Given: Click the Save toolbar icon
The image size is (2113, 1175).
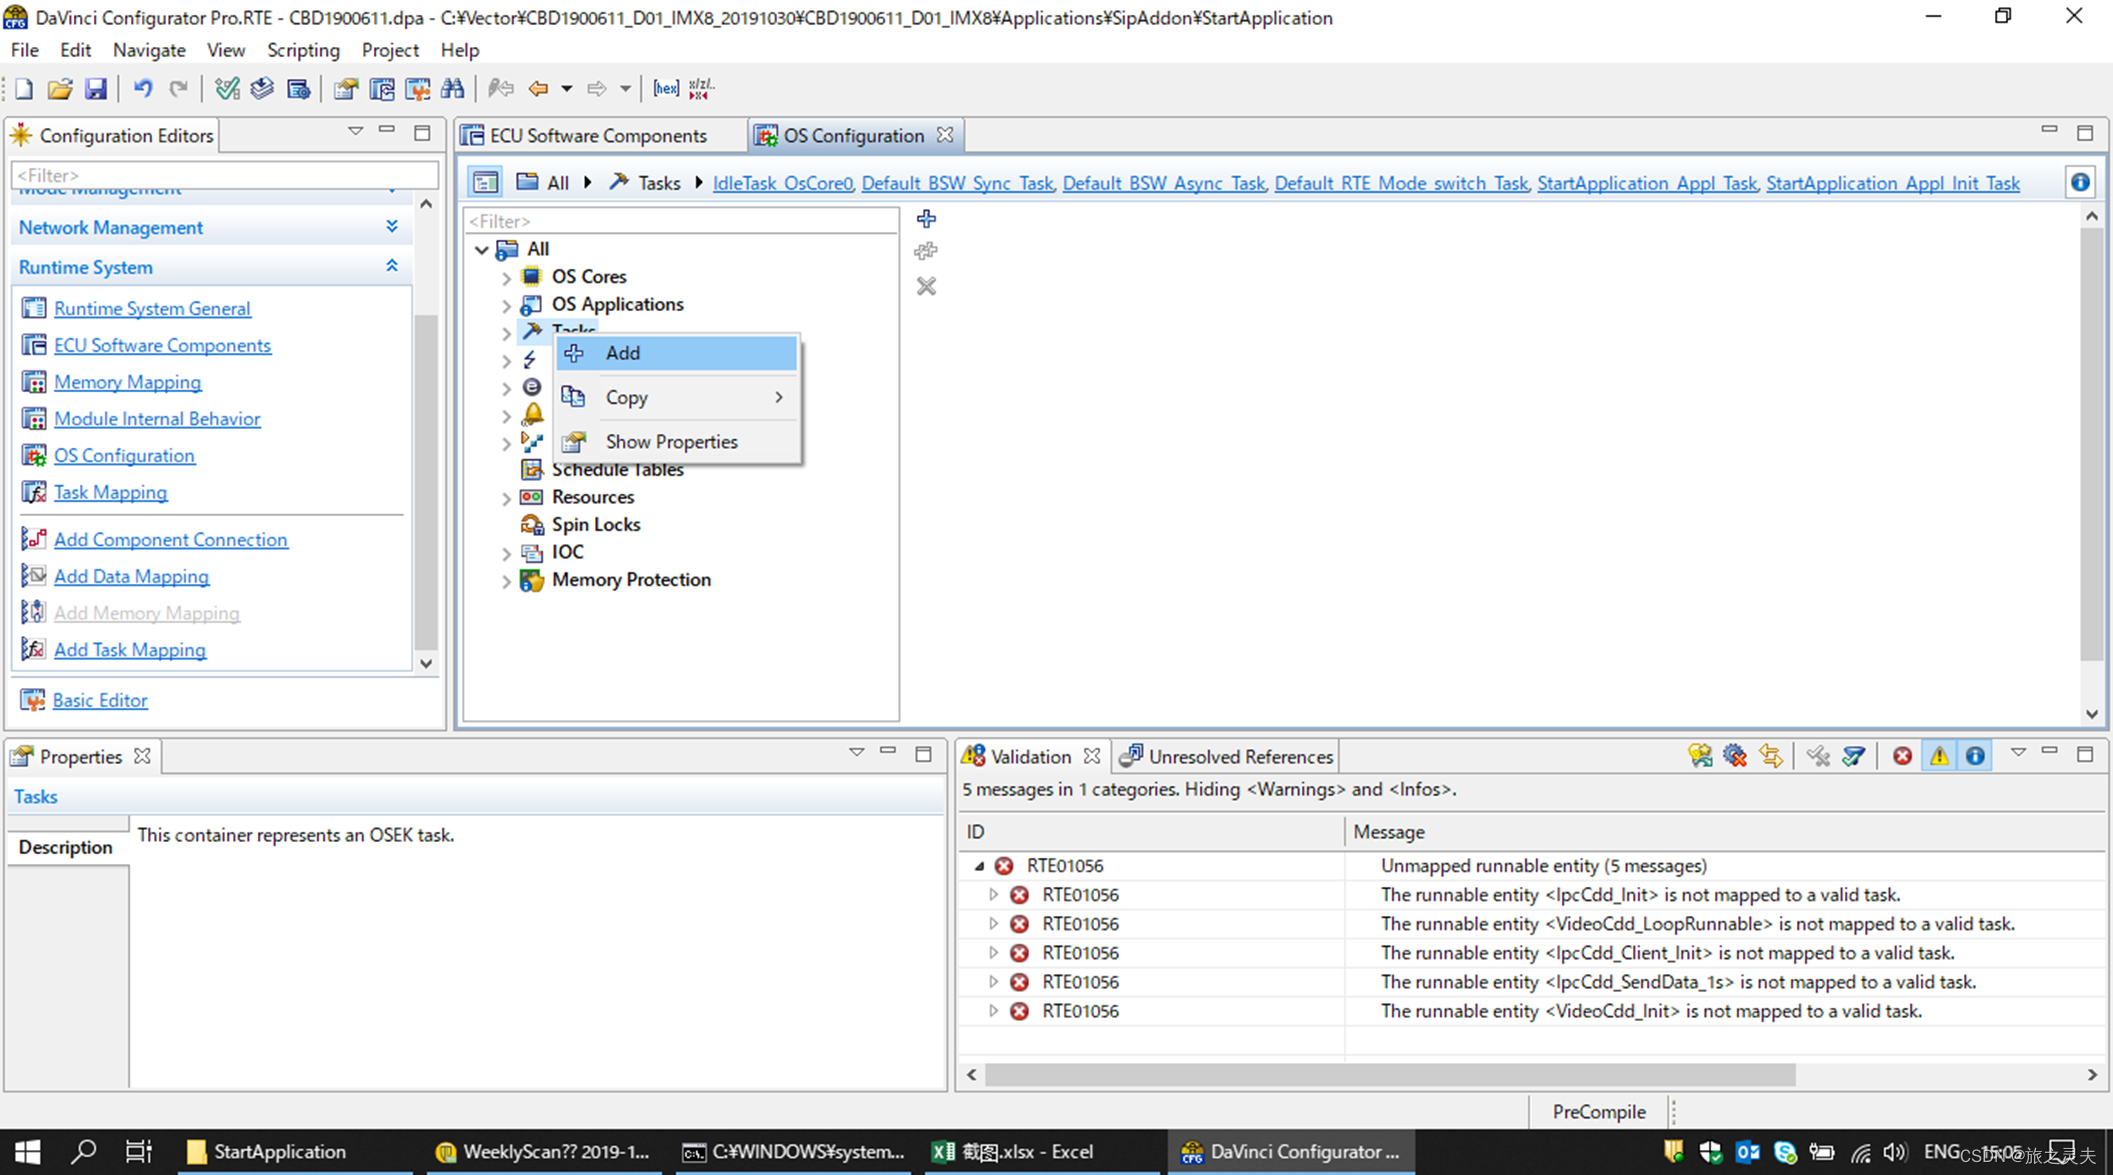Looking at the screenshot, I should point(95,88).
